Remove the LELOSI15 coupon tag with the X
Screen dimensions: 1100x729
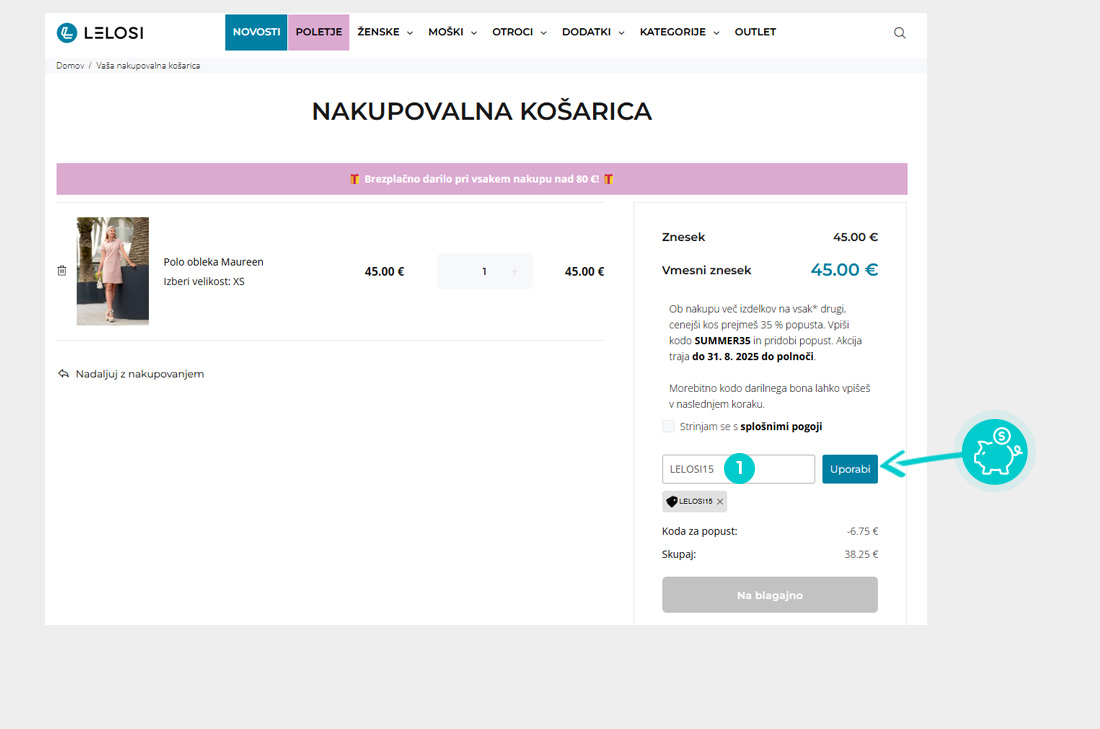click(720, 501)
